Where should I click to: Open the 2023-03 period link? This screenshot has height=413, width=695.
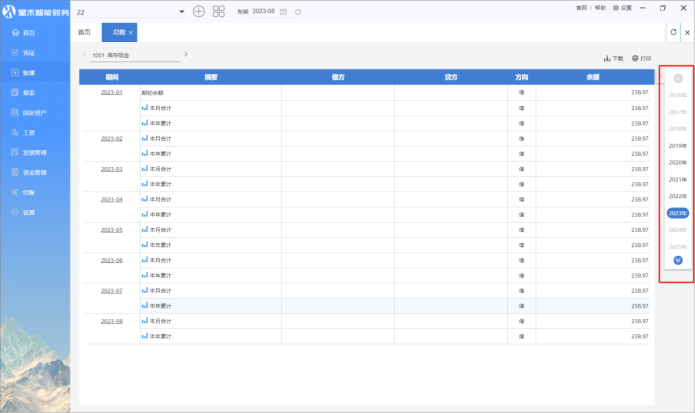(x=111, y=169)
